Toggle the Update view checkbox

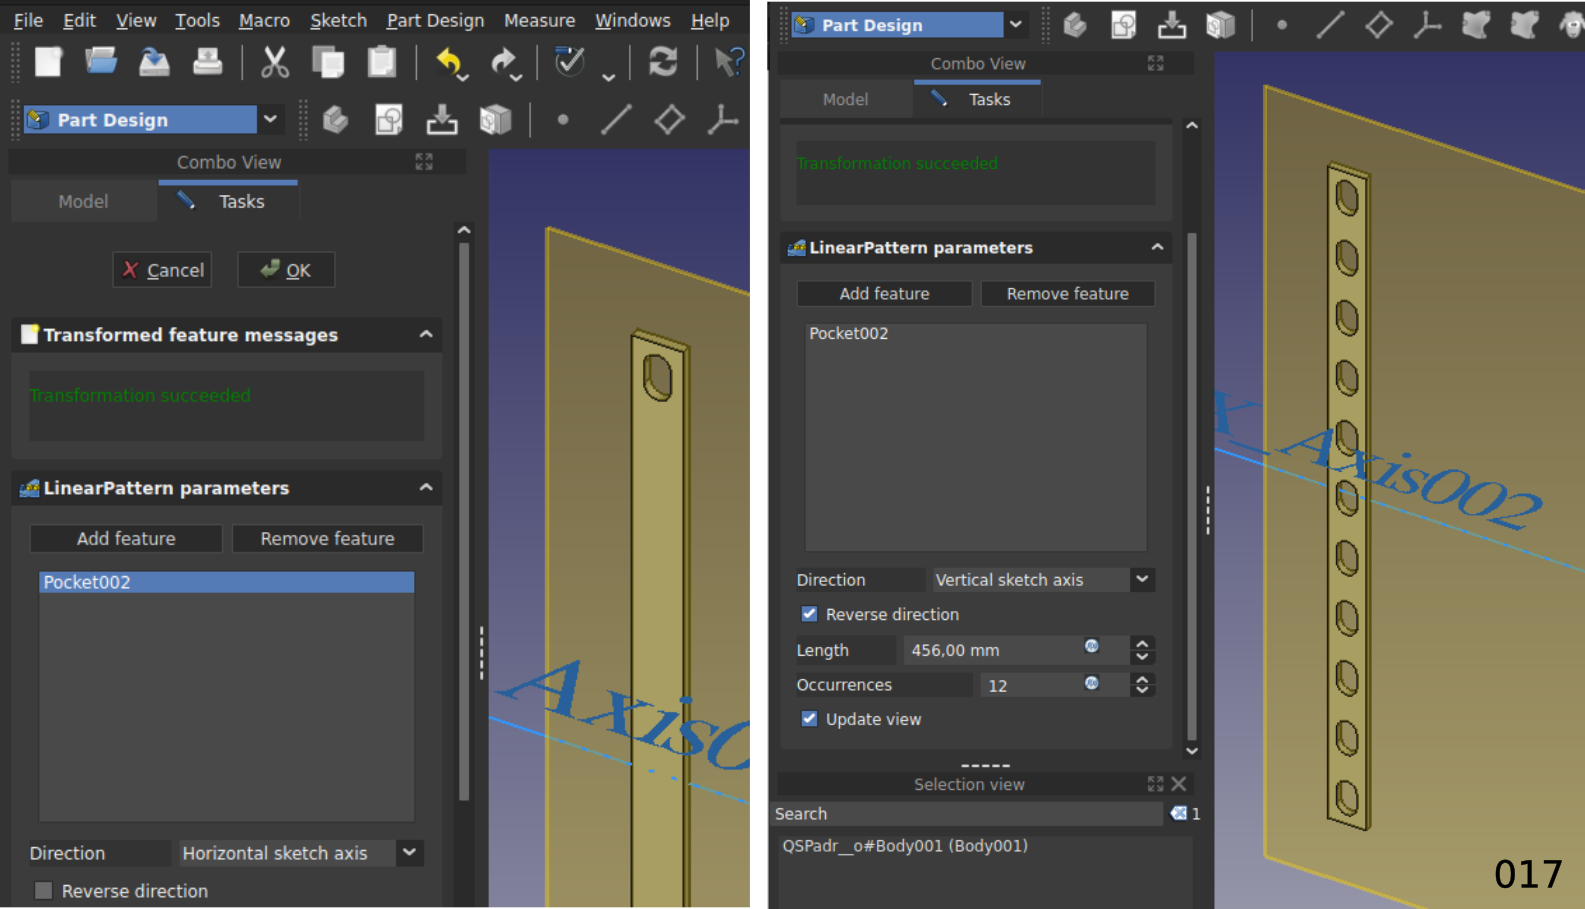(x=809, y=719)
